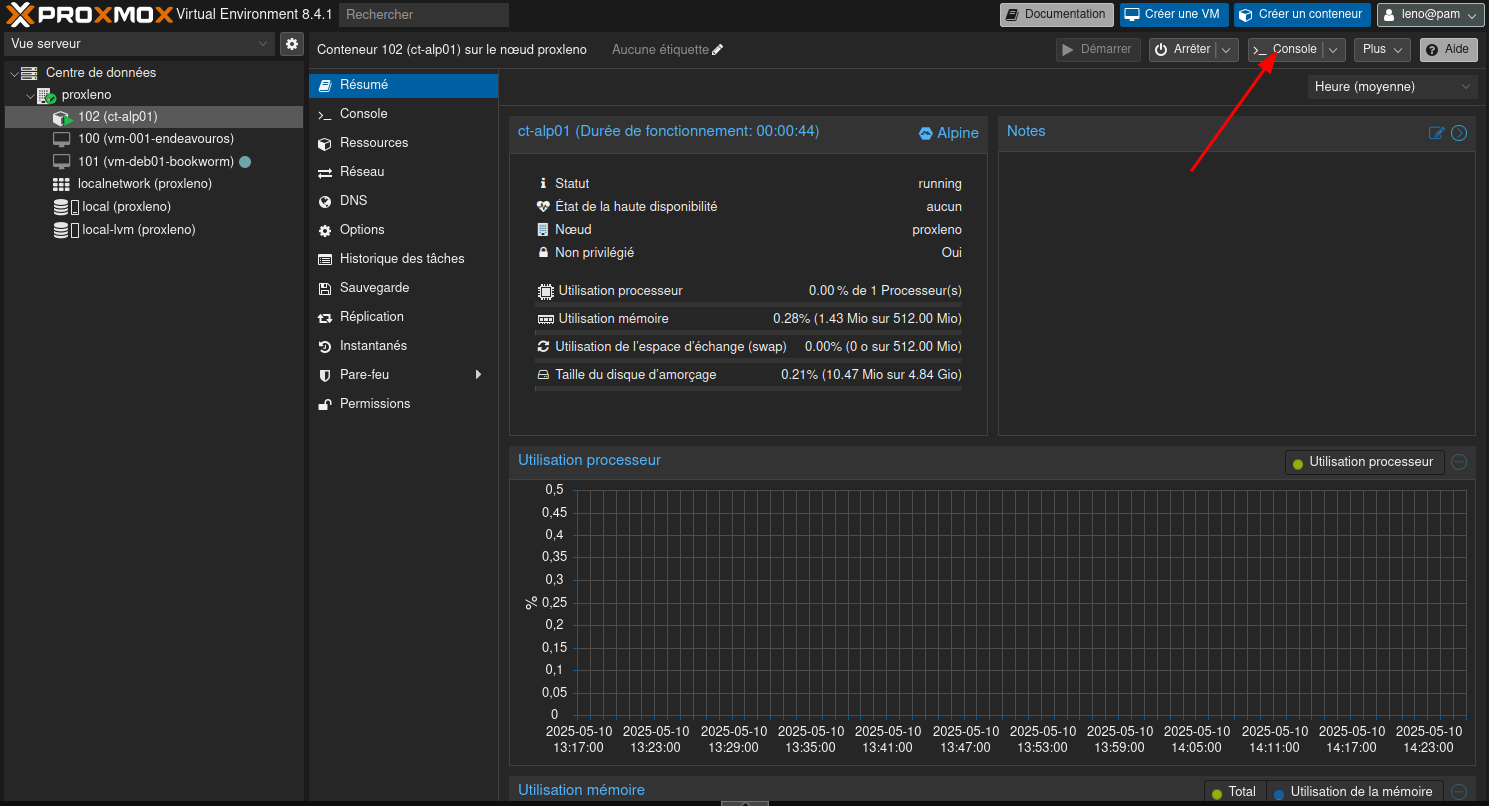Select the 100 (vm-001-endeavouros) monitor icon

[x=61, y=139]
